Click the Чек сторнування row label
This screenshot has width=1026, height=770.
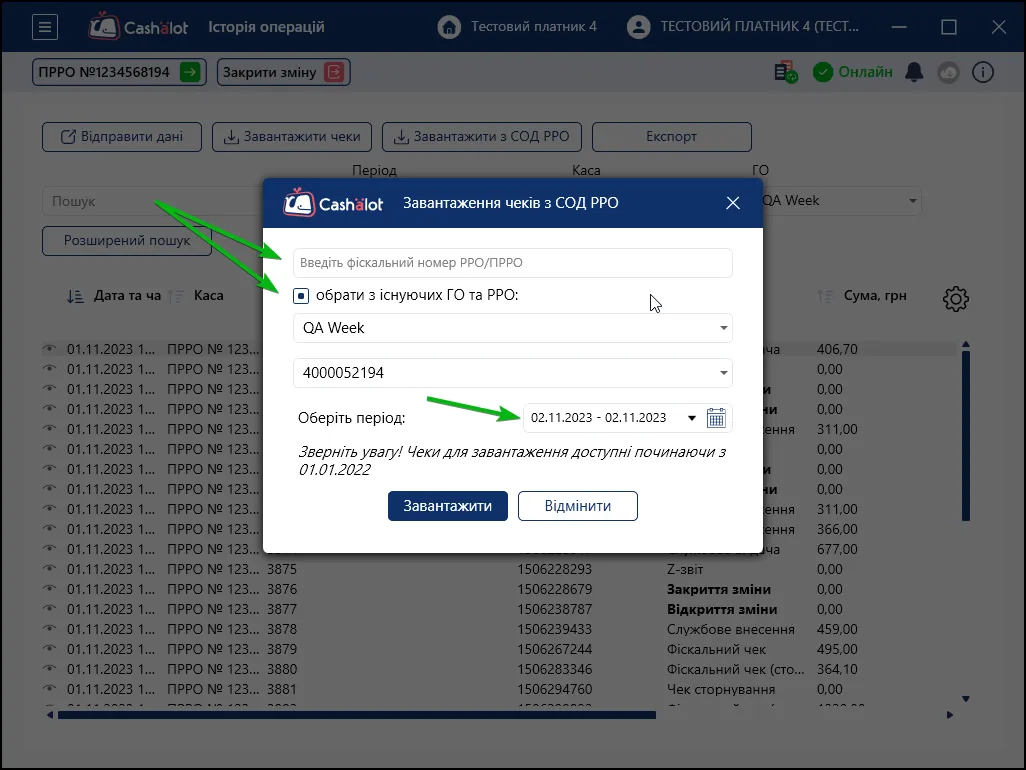(x=720, y=690)
